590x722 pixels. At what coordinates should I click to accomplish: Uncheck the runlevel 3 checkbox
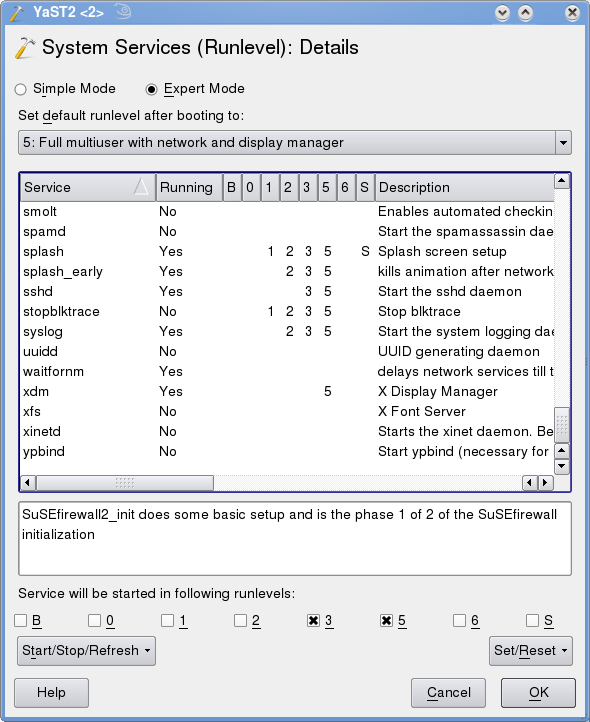coord(313,621)
